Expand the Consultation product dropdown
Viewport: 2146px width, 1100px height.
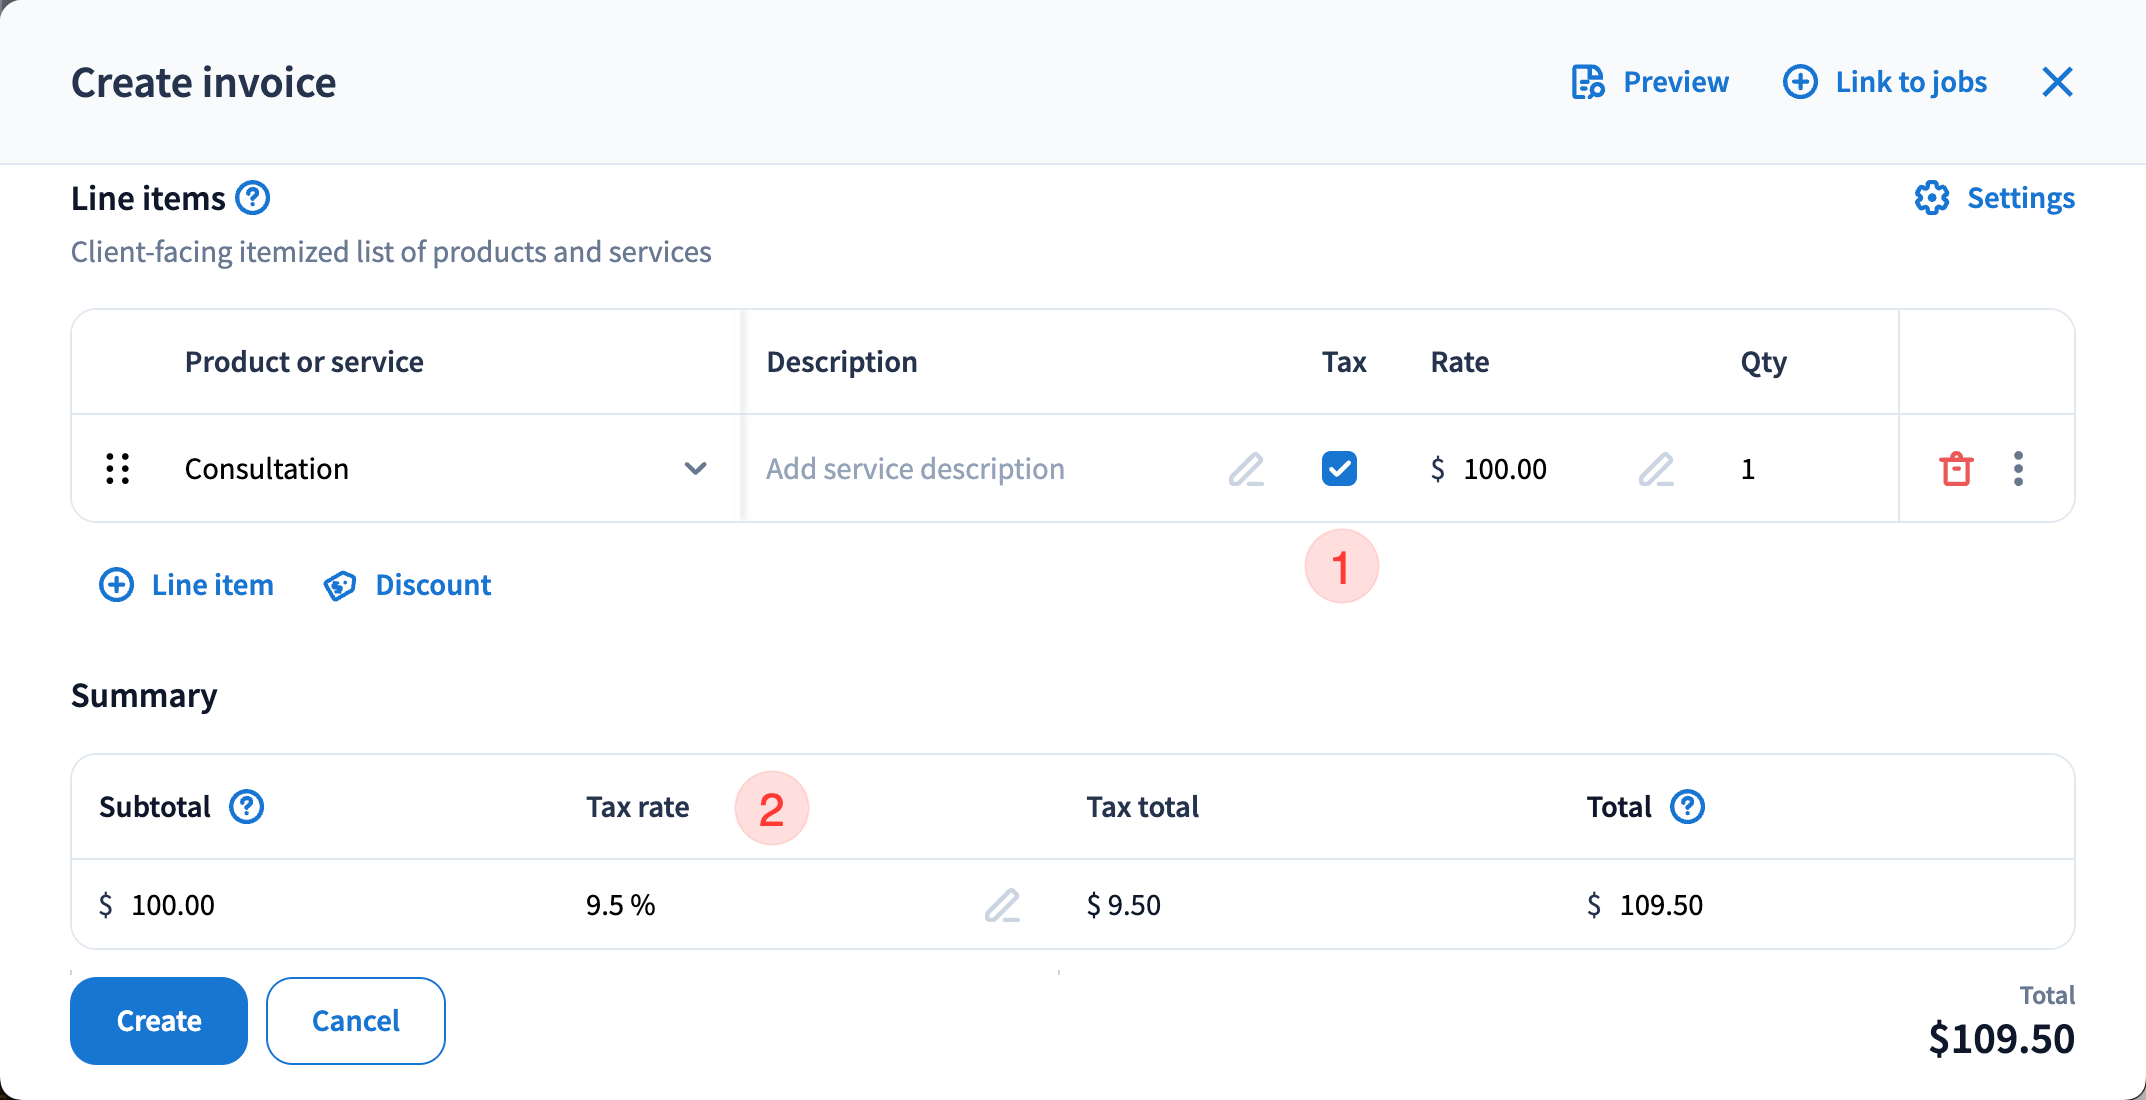pos(695,469)
